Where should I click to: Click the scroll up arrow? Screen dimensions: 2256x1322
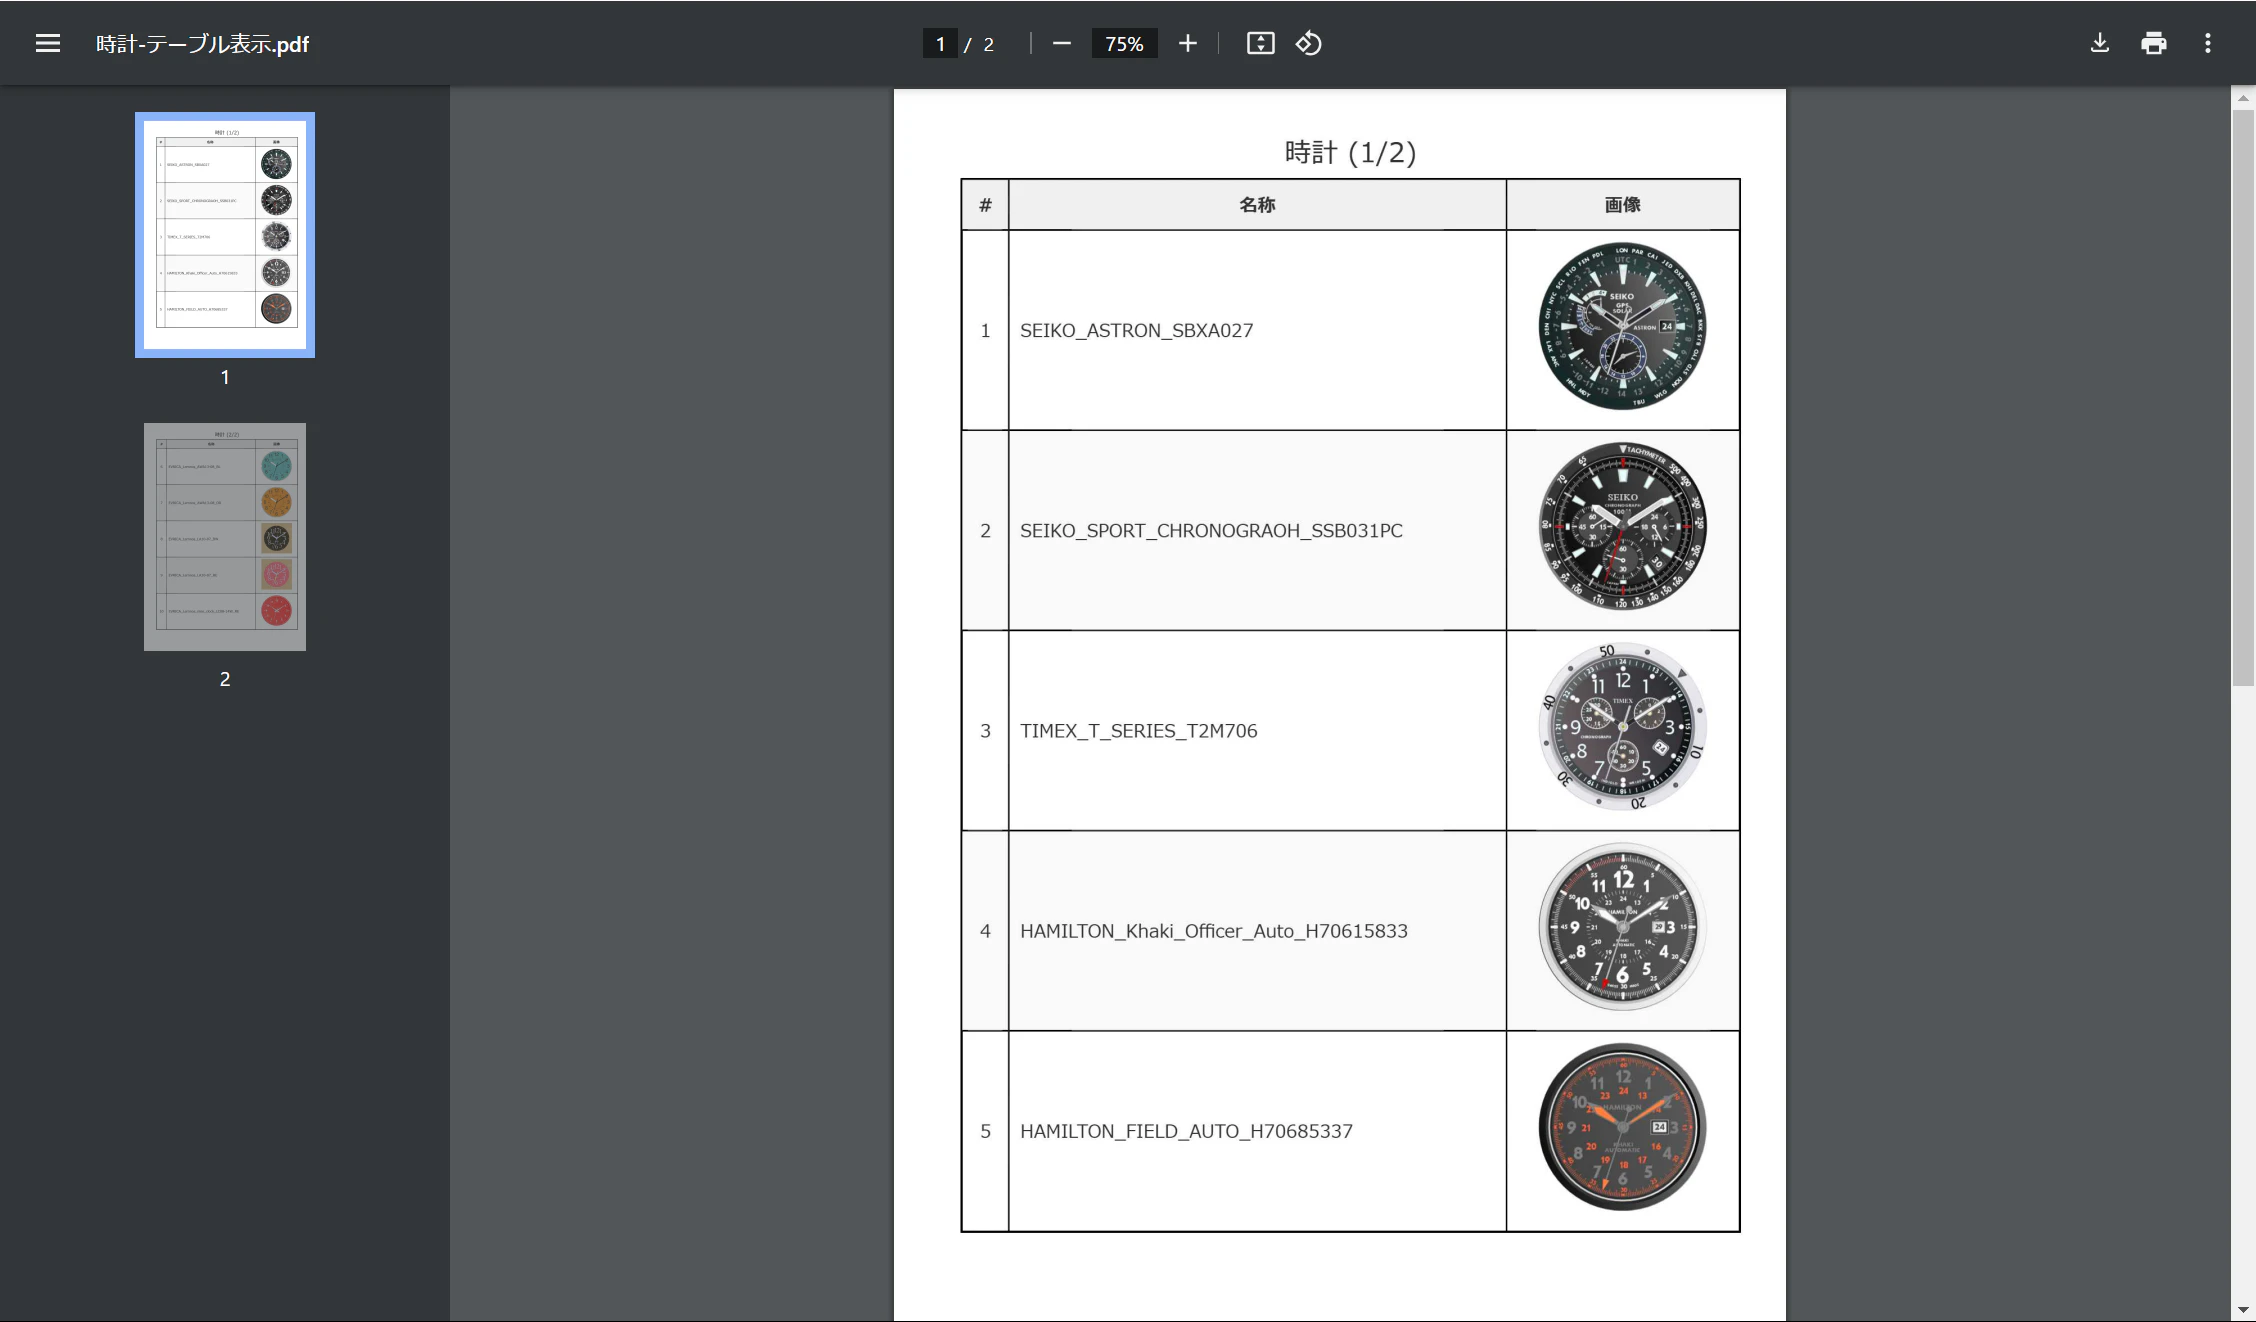click(x=2243, y=98)
